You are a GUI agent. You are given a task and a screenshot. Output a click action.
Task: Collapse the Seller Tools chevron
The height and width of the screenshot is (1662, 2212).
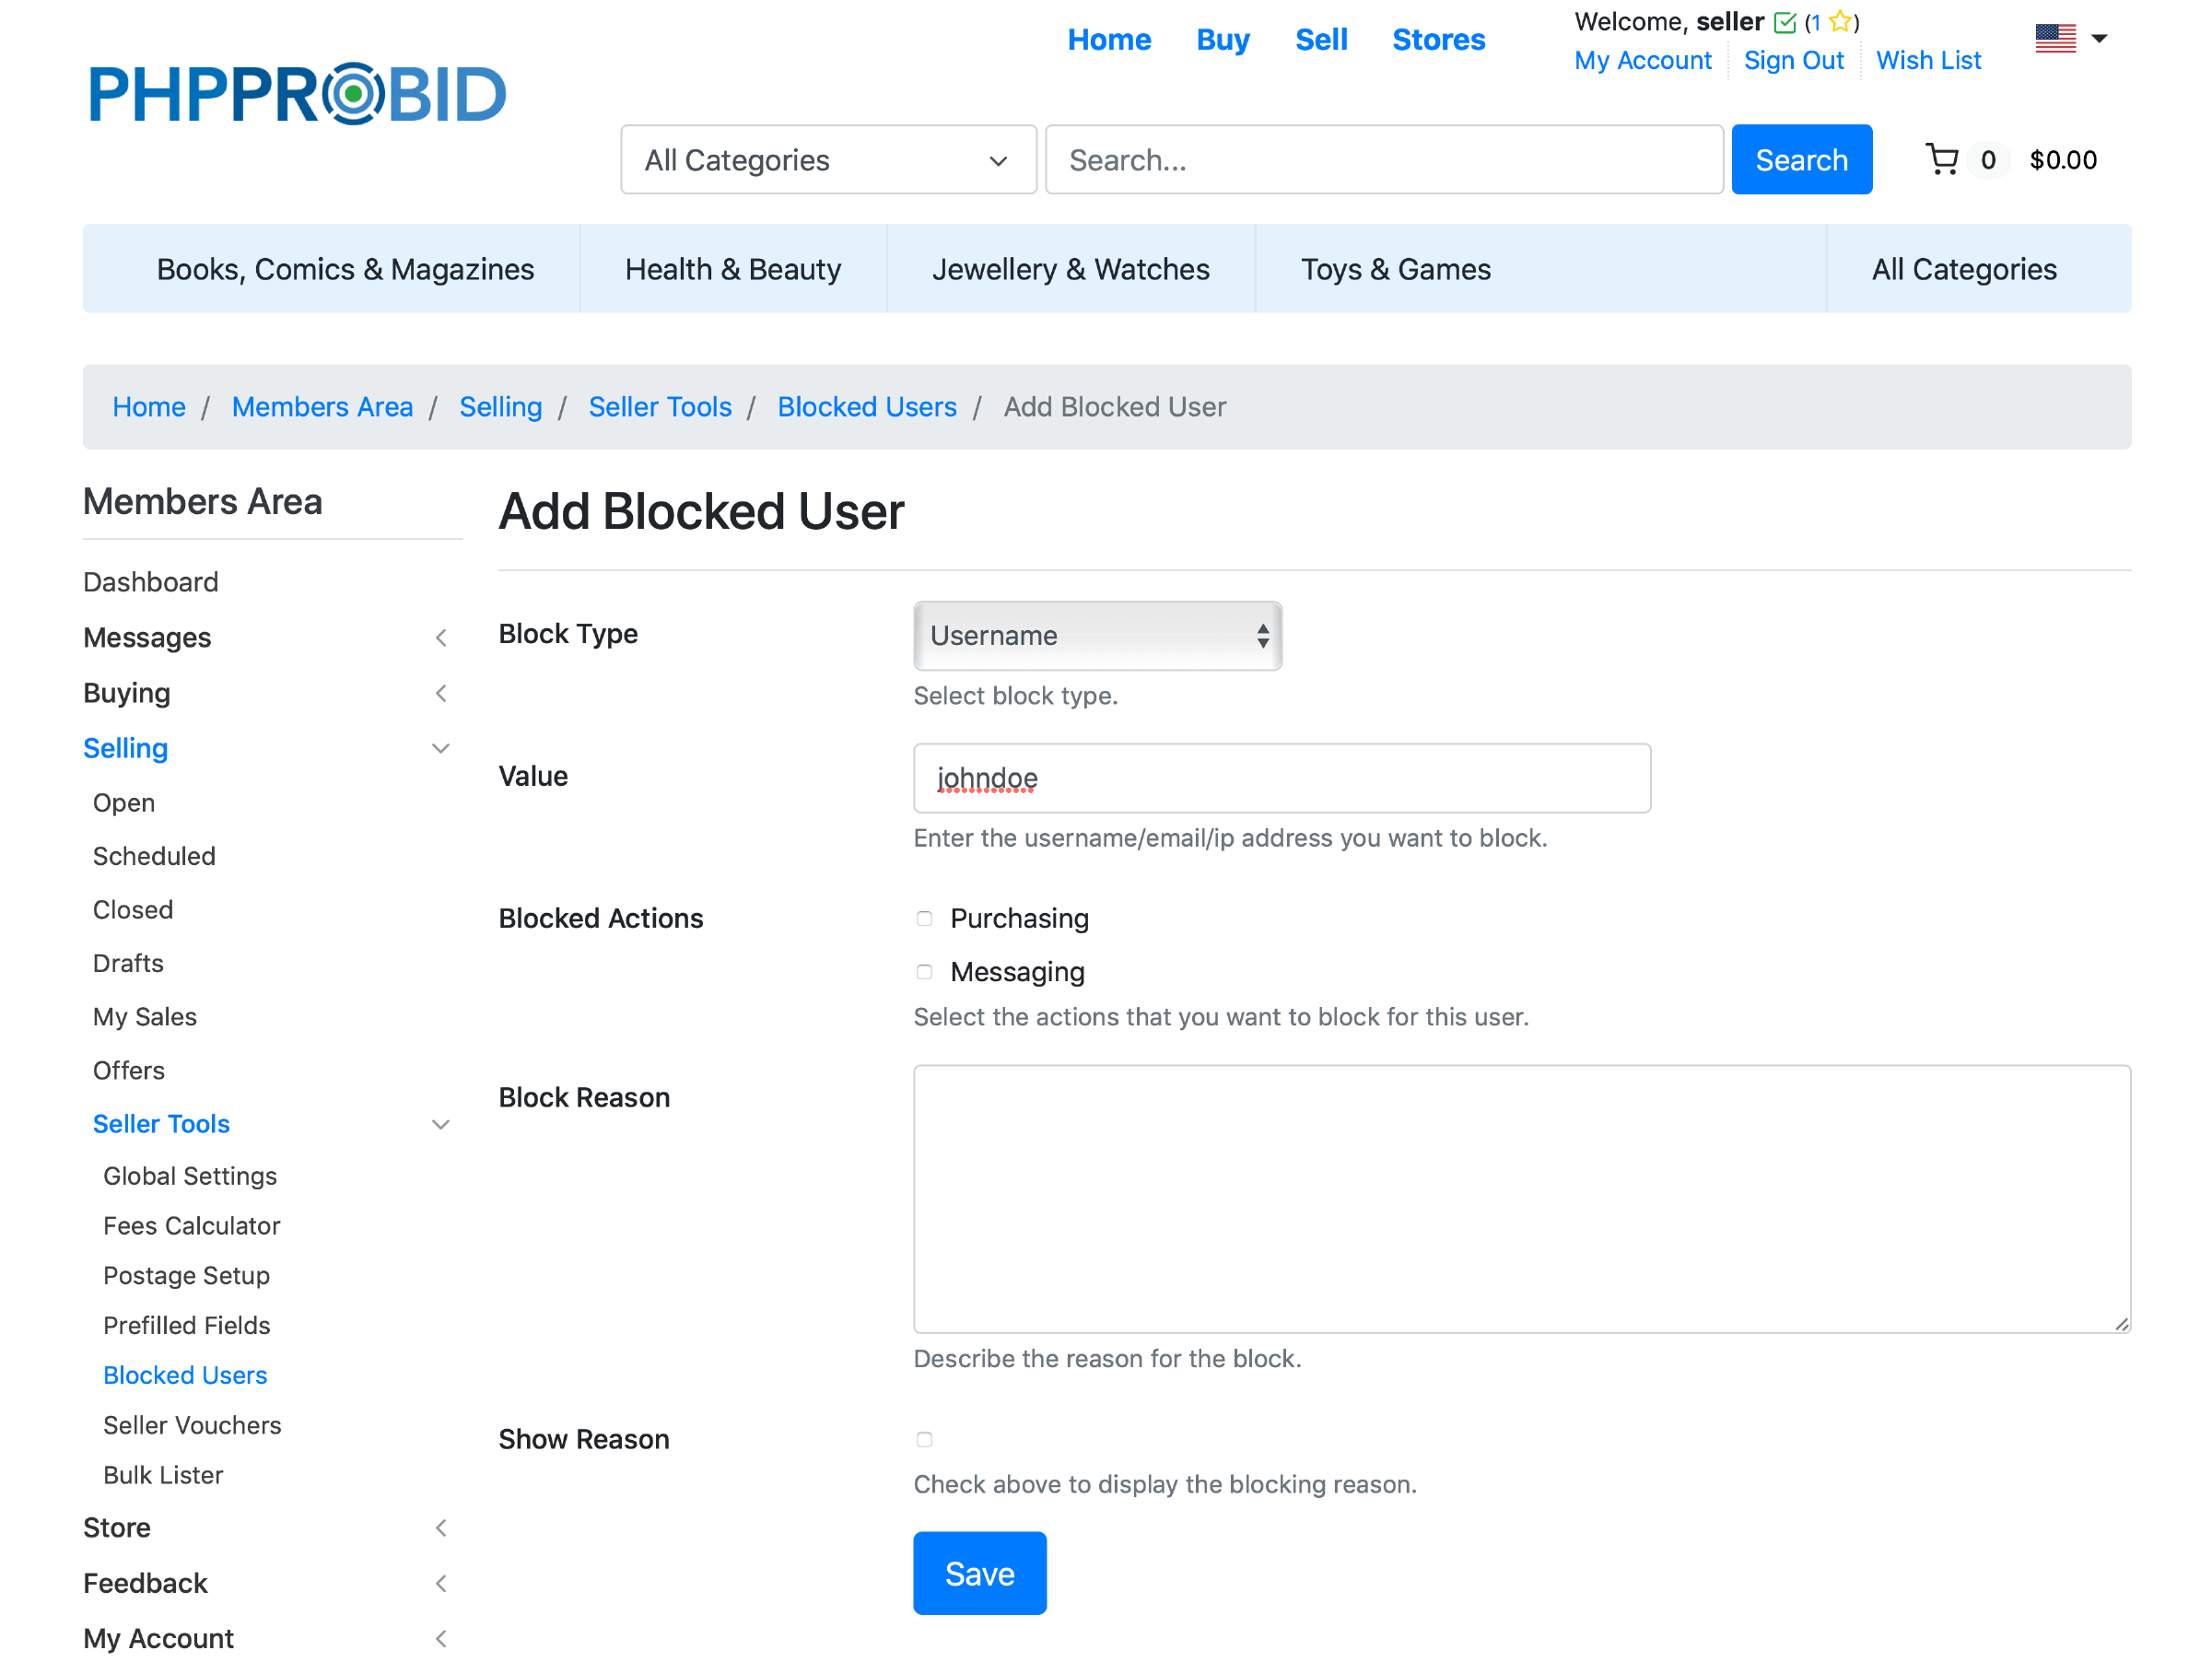pos(441,1125)
